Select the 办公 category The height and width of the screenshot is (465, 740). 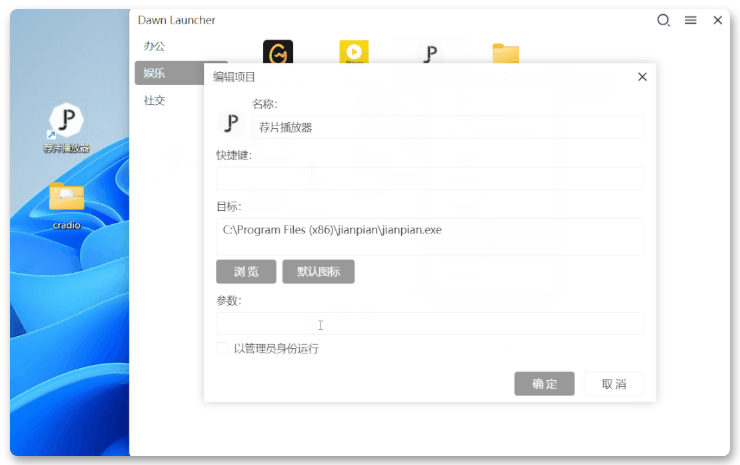(x=154, y=46)
